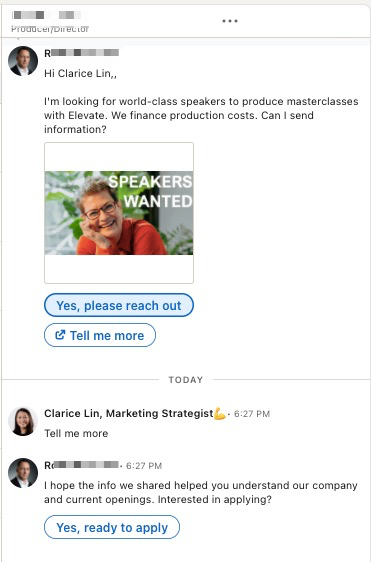The height and width of the screenshot is (562, 371).
Task: Click Clarice Lin's profile avatar
Action: coord(23,421)
